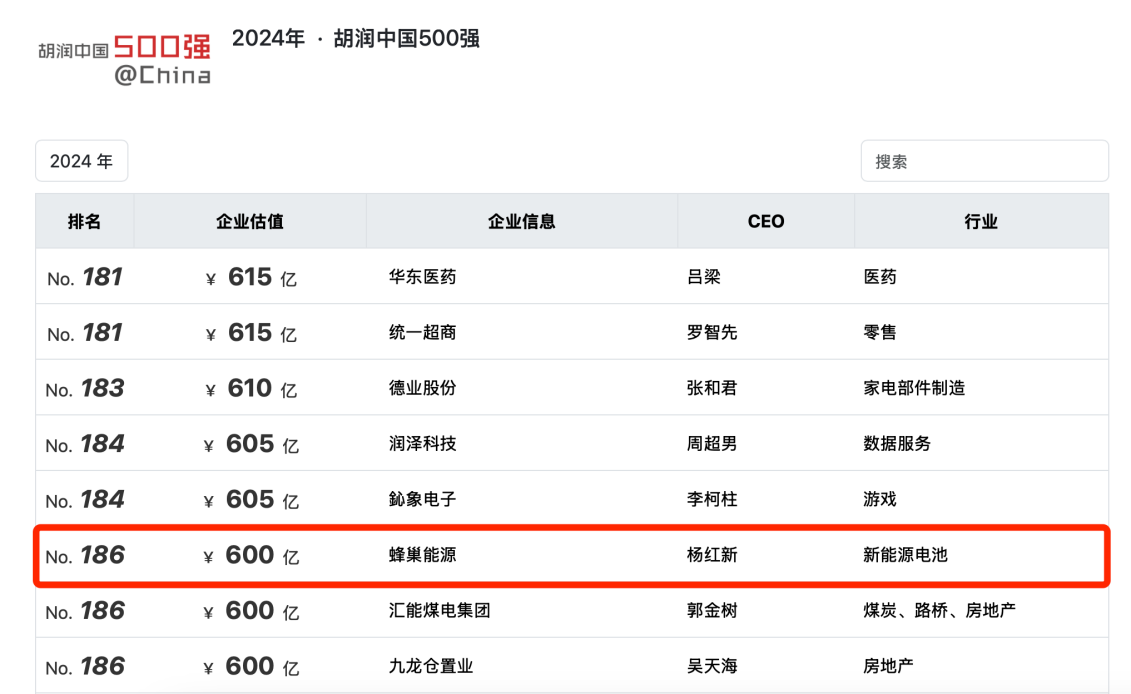
Task: Click the ¥ 605 亿 valuation of 润泽科技
Action: click(x=251, y=444)
